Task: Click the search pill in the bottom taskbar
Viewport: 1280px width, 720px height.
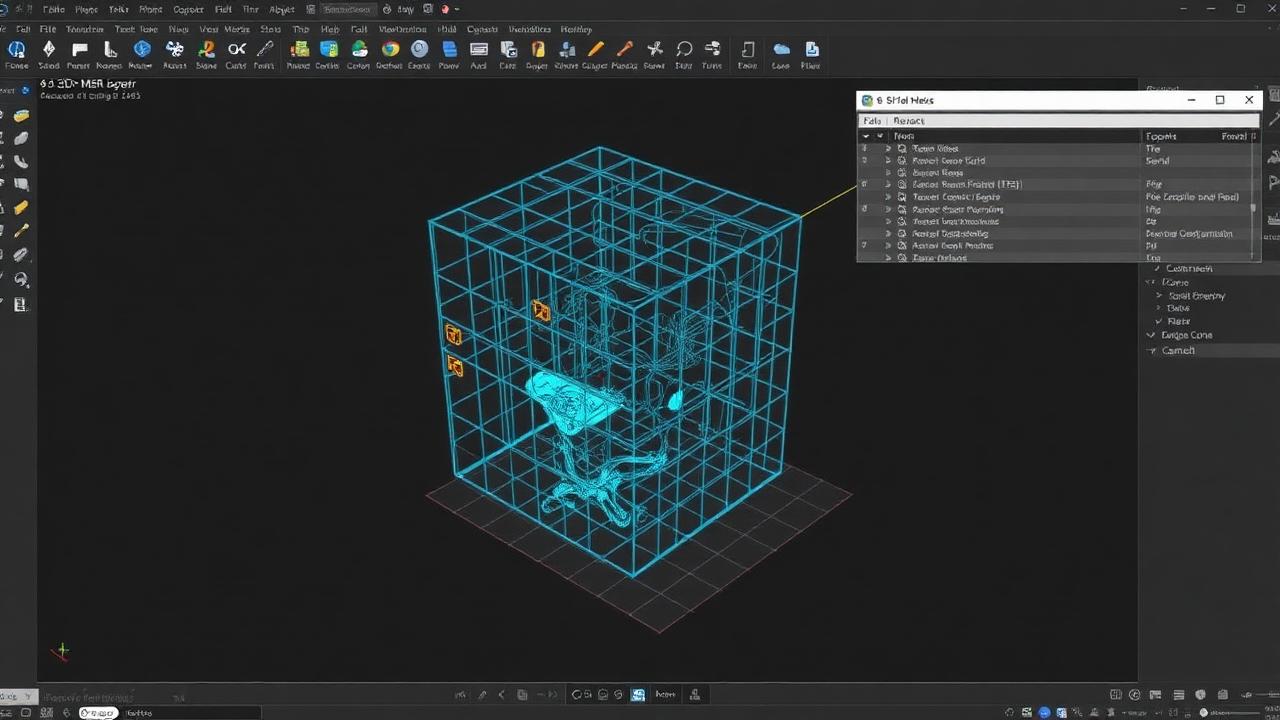Action: click(x=99, y=713)
